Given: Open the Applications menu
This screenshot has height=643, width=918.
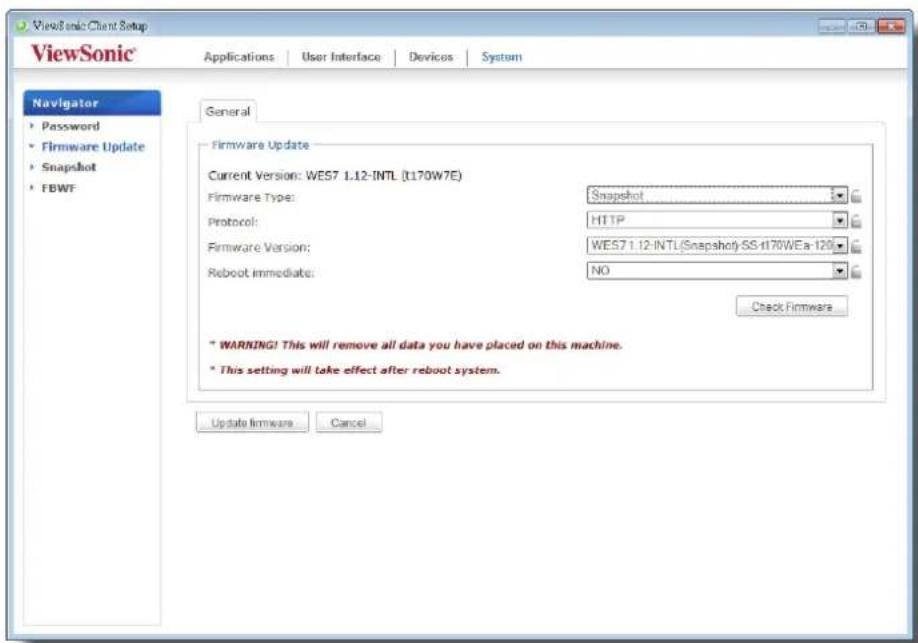Looking at the screenshot, I should click(x=239, y=57).
